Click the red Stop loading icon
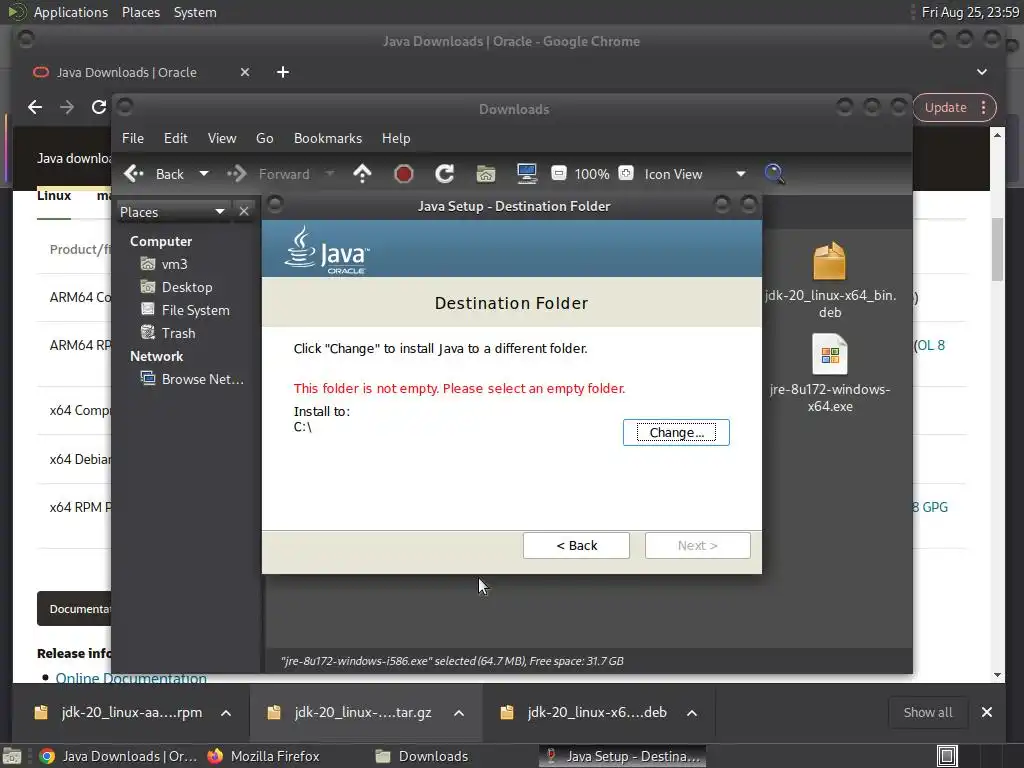The image size is (1024, 768). (404, 174)
